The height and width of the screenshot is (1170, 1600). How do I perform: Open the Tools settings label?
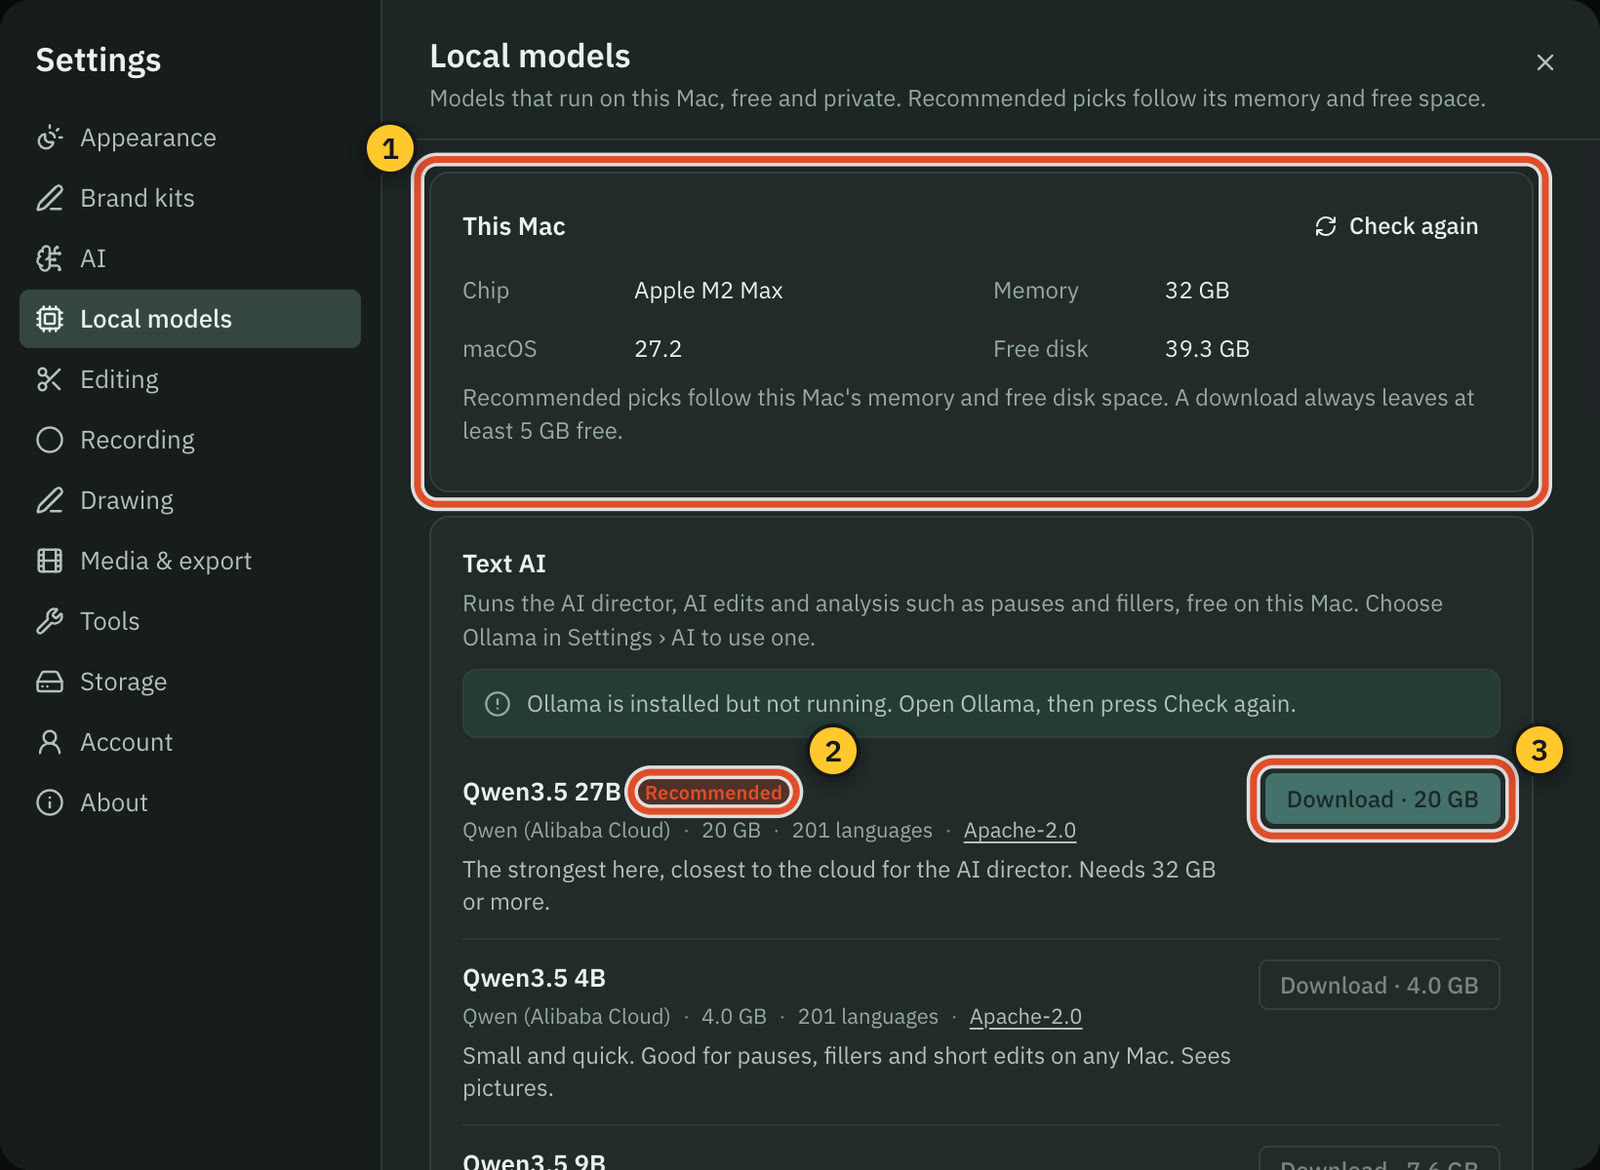(110, 621)
